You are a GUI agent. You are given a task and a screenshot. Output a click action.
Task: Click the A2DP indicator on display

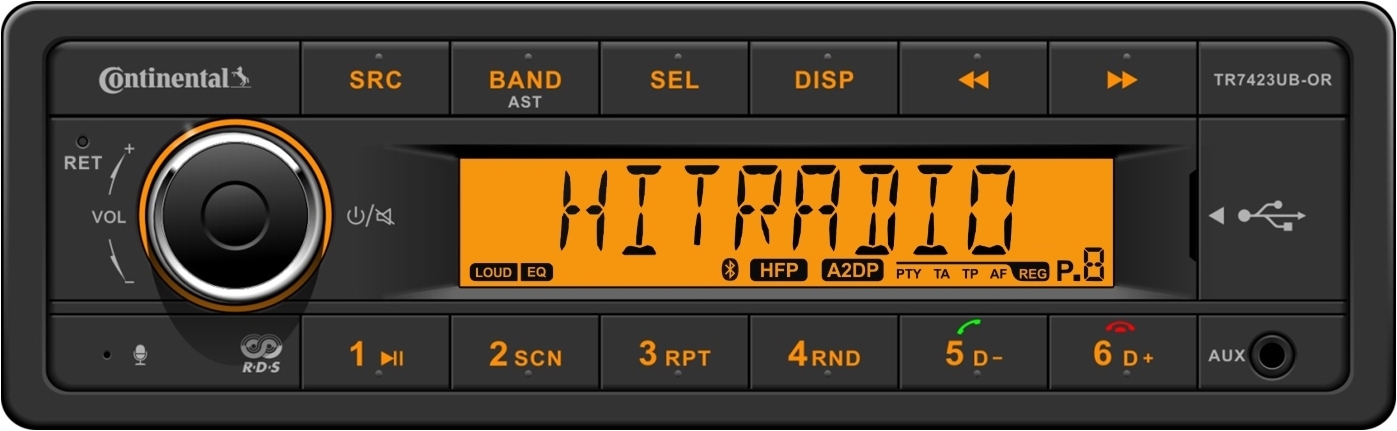854,270
